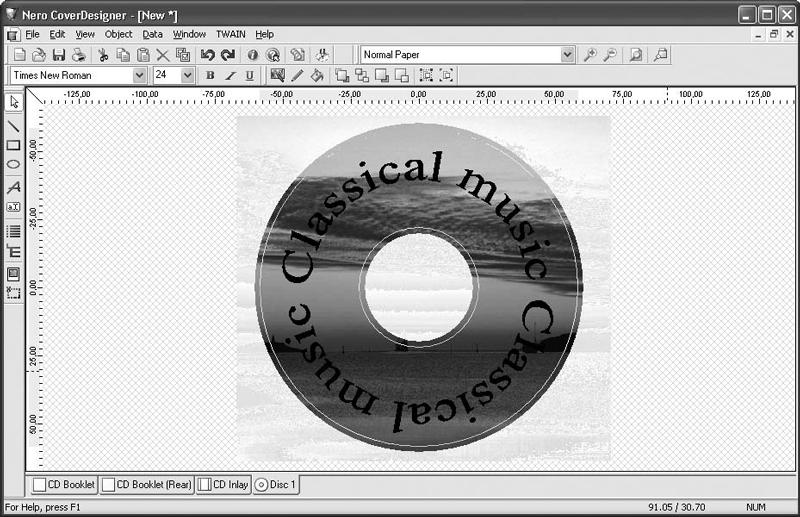The width and height of the screenshot is (800, 517).
Task: Select the Ellipse tool
Action: [14, 164]
